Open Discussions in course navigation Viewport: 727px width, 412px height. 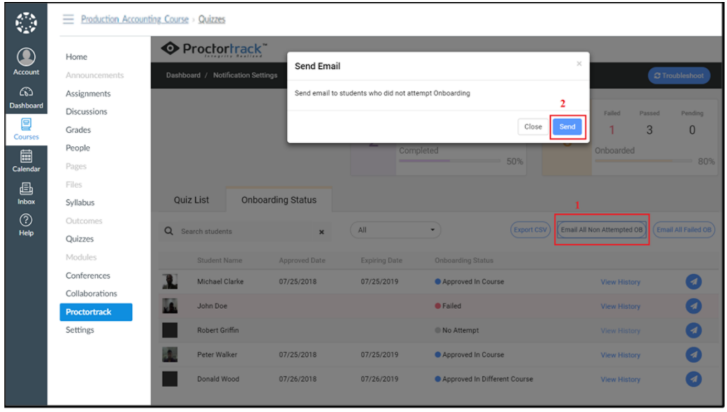click(86, 112)
